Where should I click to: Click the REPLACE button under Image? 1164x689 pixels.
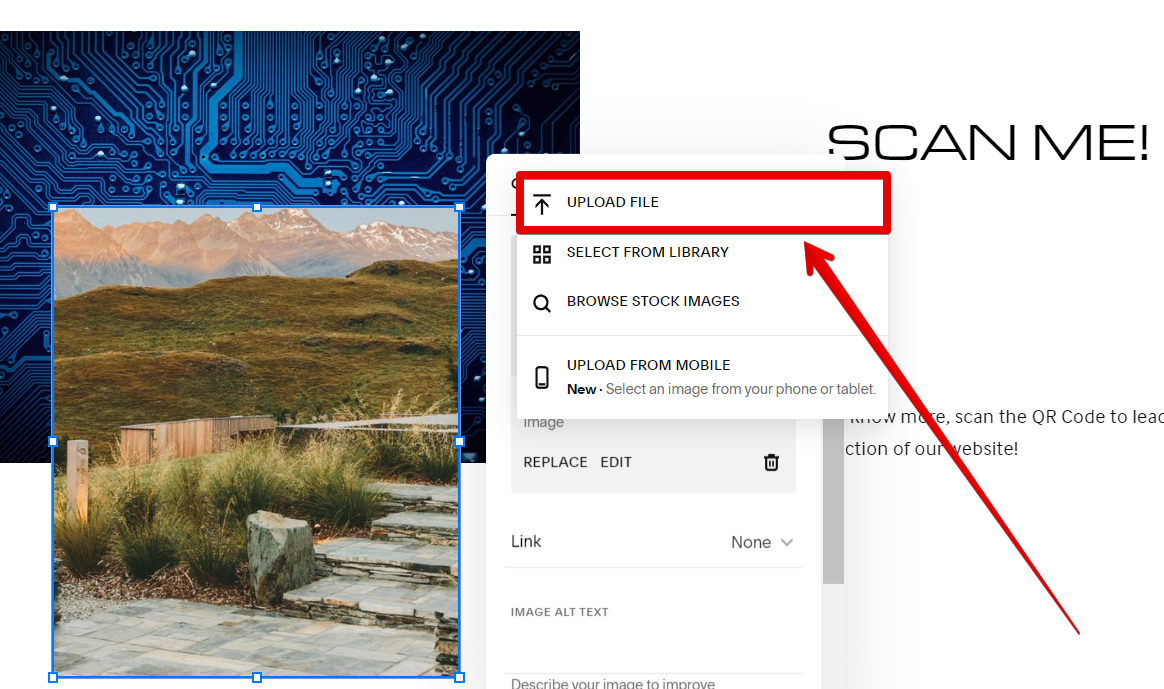point(555,462)
